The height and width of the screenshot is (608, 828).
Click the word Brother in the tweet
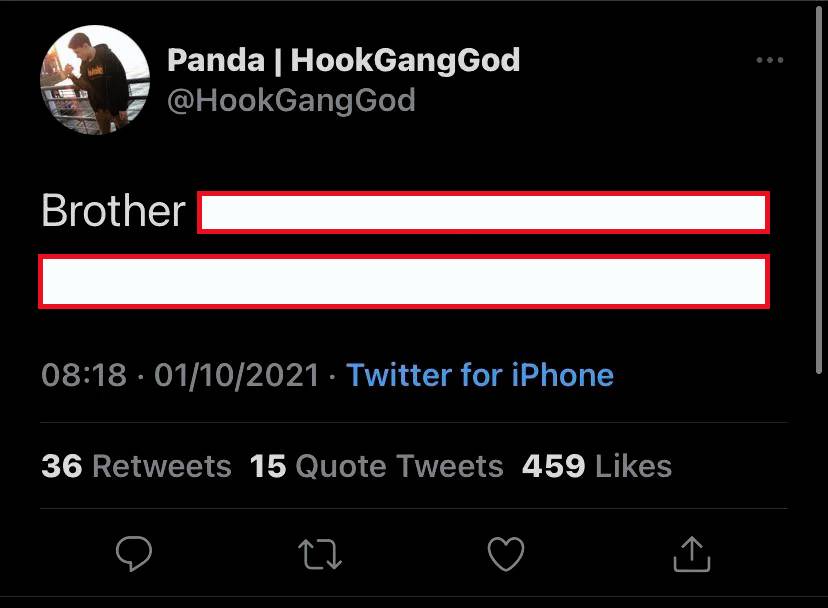pyautogui.click(x=112, y=211)
